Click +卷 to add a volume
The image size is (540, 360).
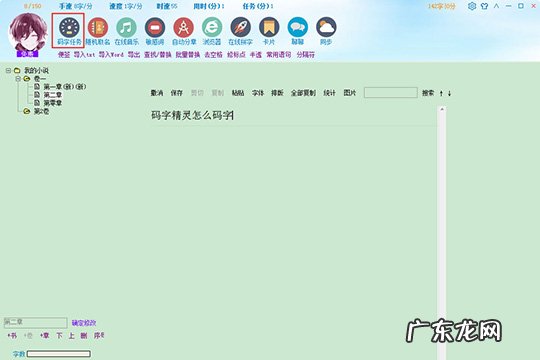28,336
